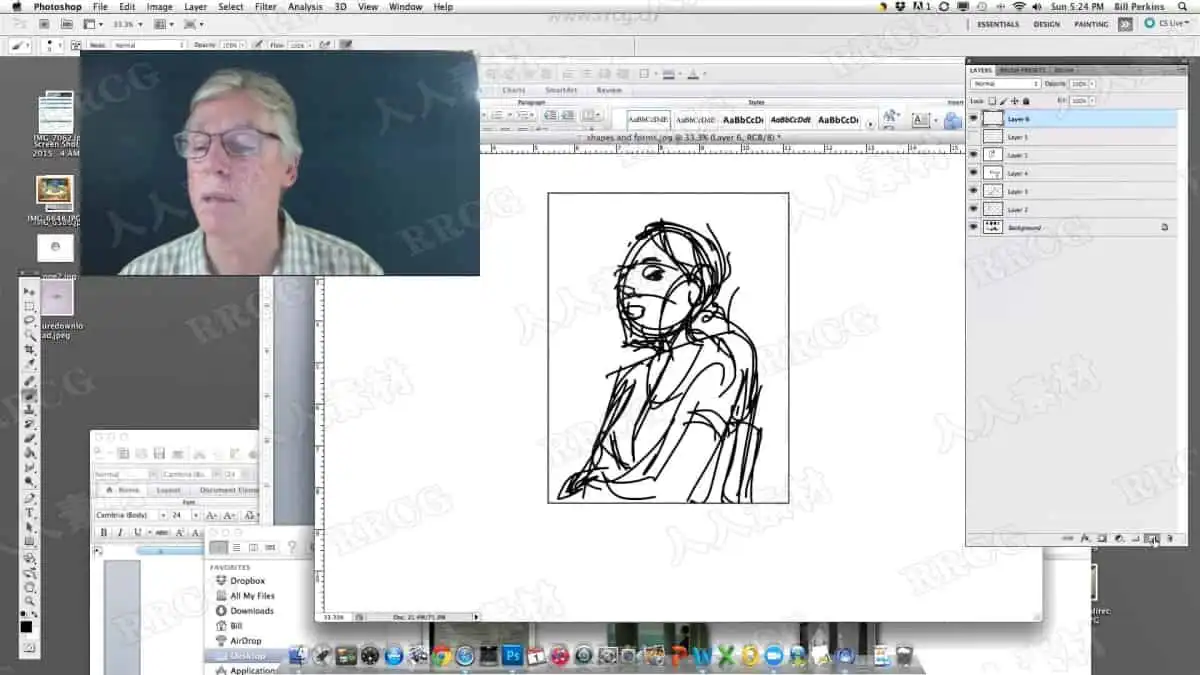1200x675 pixels.
Task: Switch to the Brush Presets tab
Action: point(1022,70)
